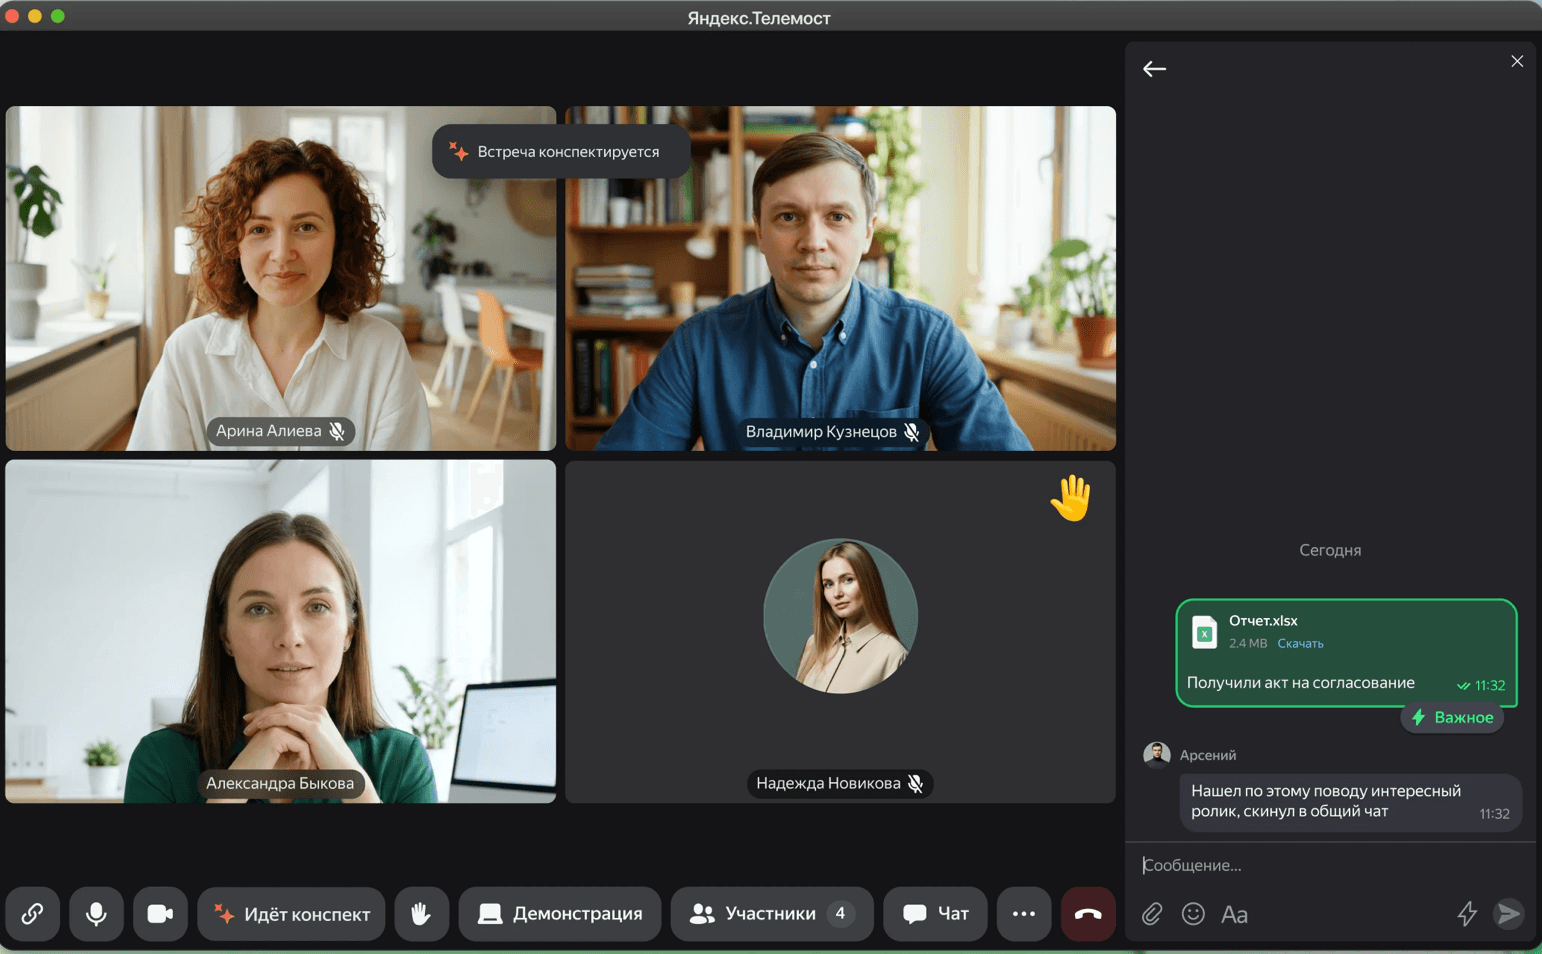Click the message 'Получили акт на согласование'
The width and height of the screenshot is (1542, 954).
pyautogui.click(x=1300, y=683)
